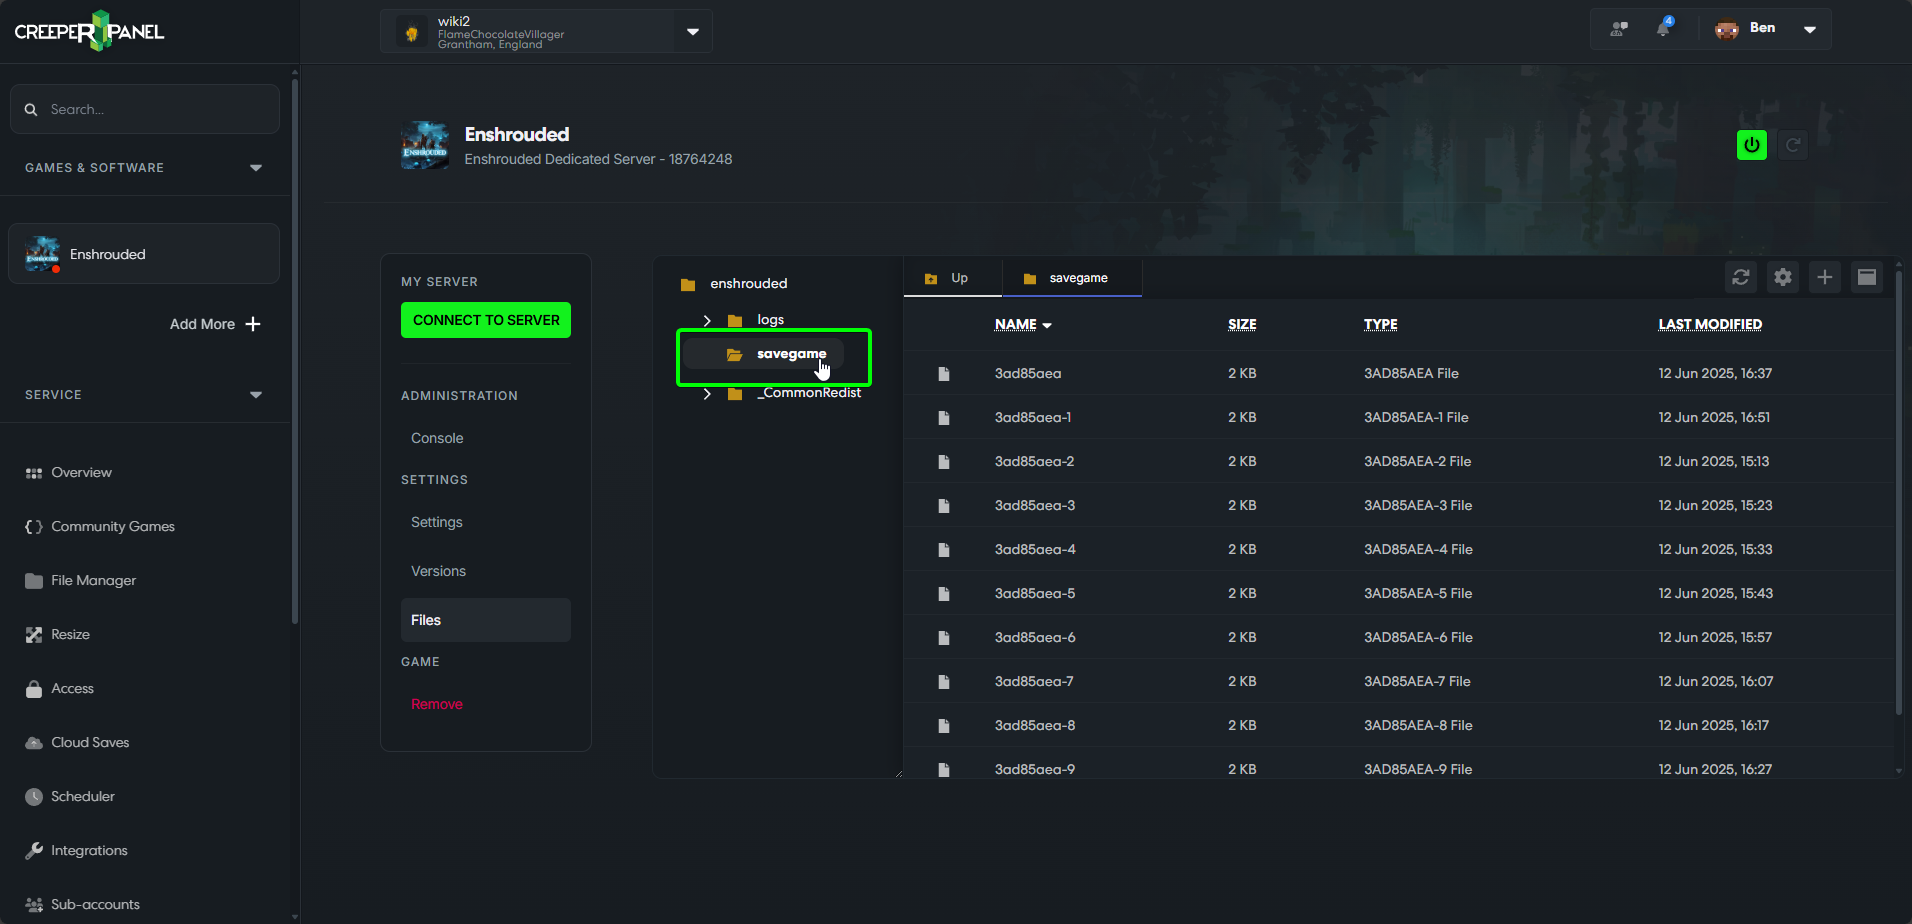Click the Ben avatar icon
Viewport: 1912px width, 924px height.
tap(1727, 29)
